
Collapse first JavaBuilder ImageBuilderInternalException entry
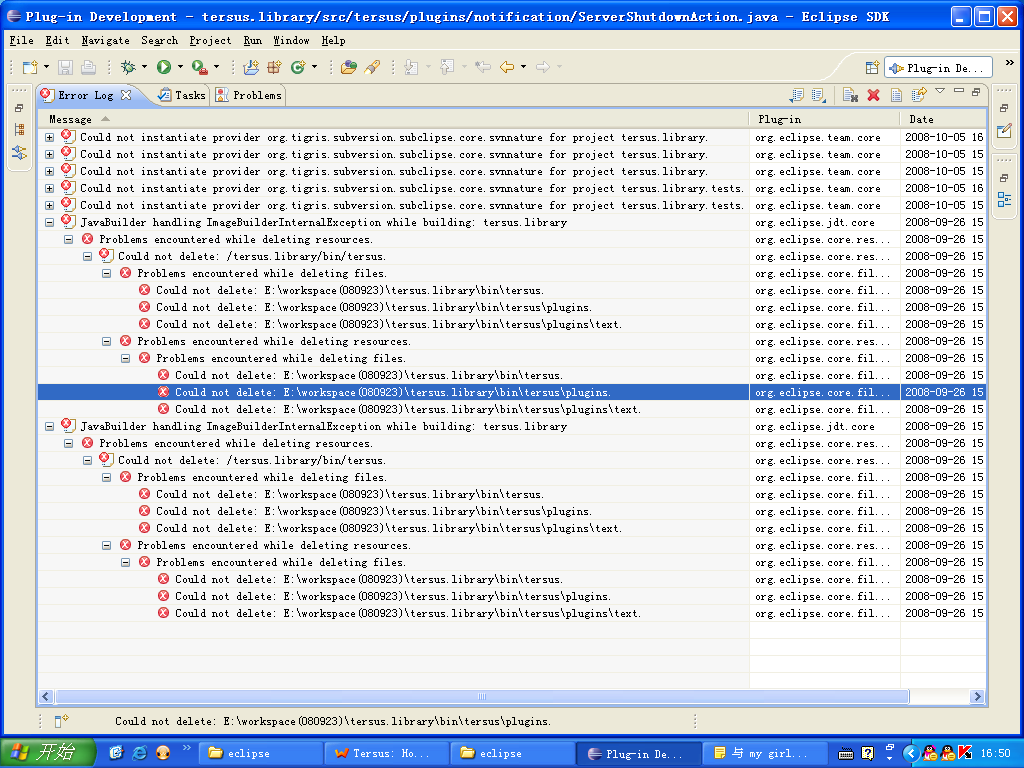coord(50,223)
